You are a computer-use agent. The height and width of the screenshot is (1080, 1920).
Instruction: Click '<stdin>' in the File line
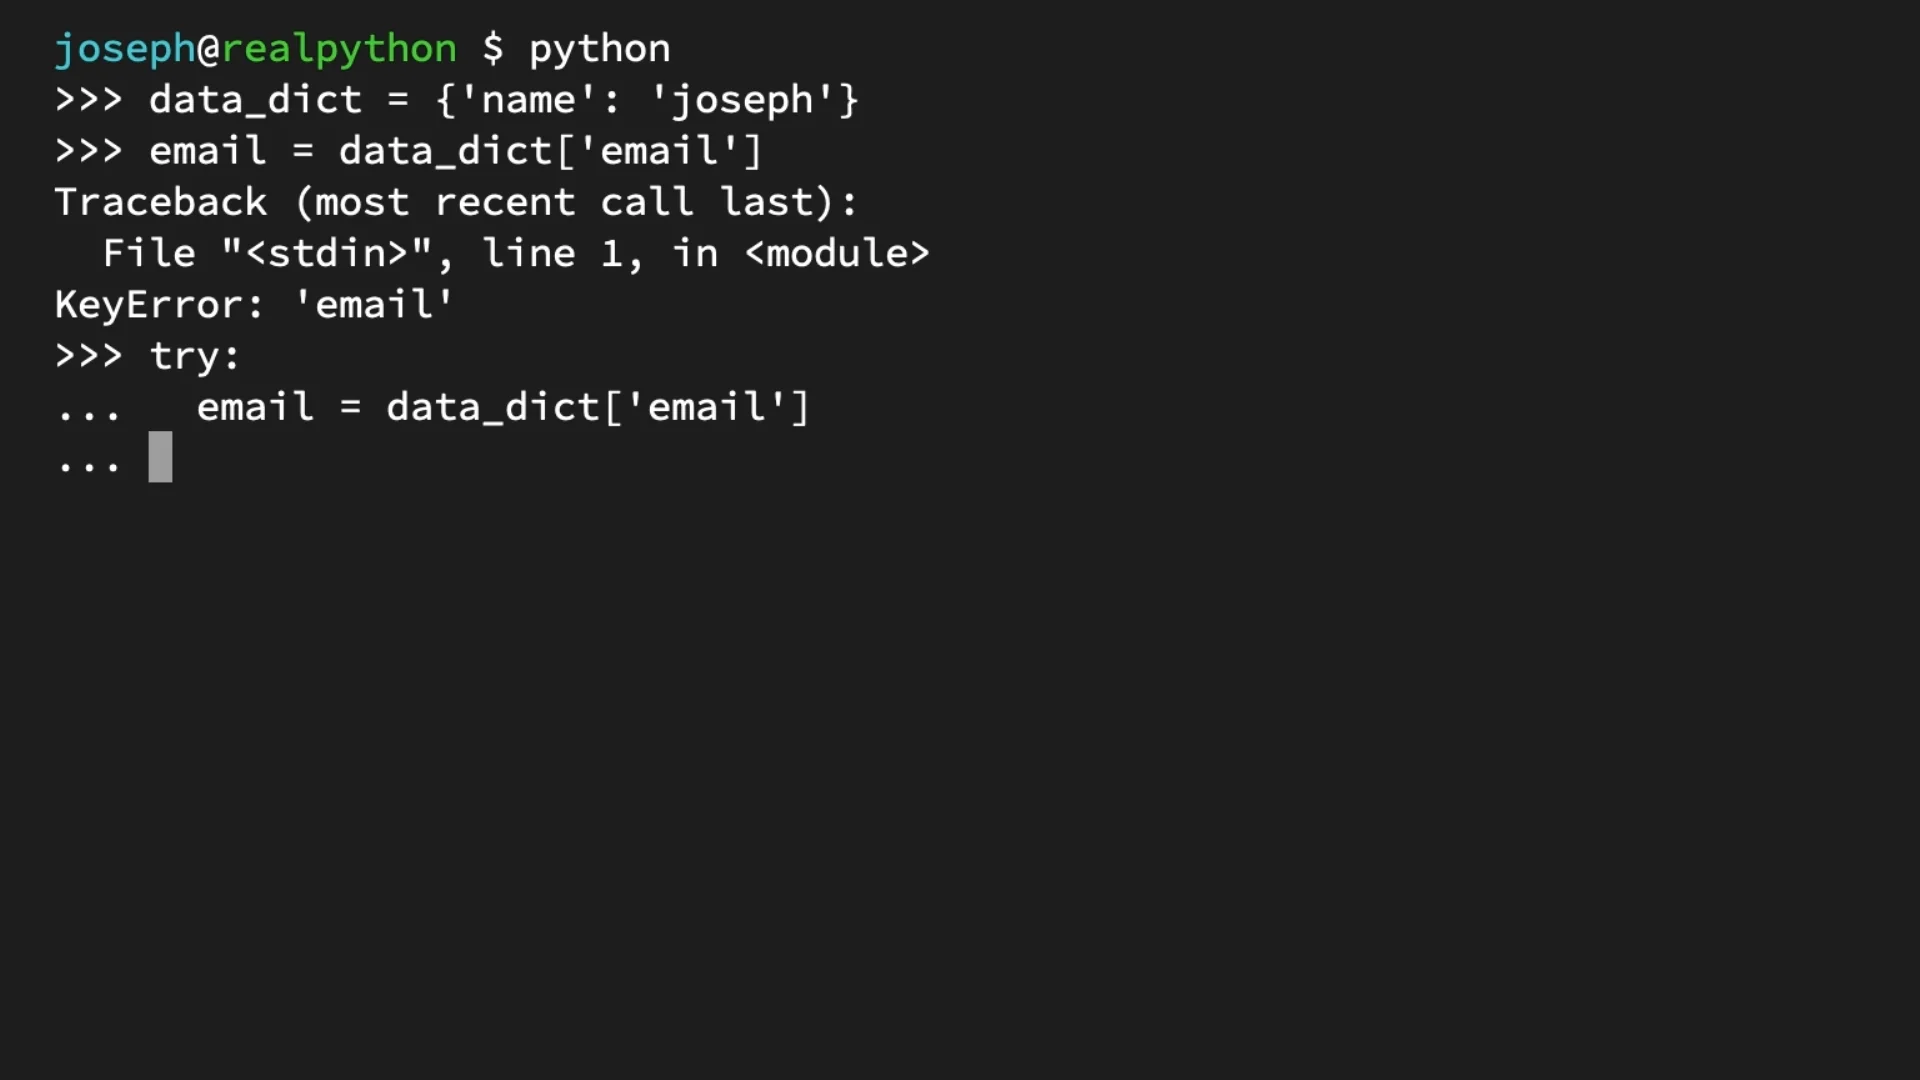click(326, 254)
